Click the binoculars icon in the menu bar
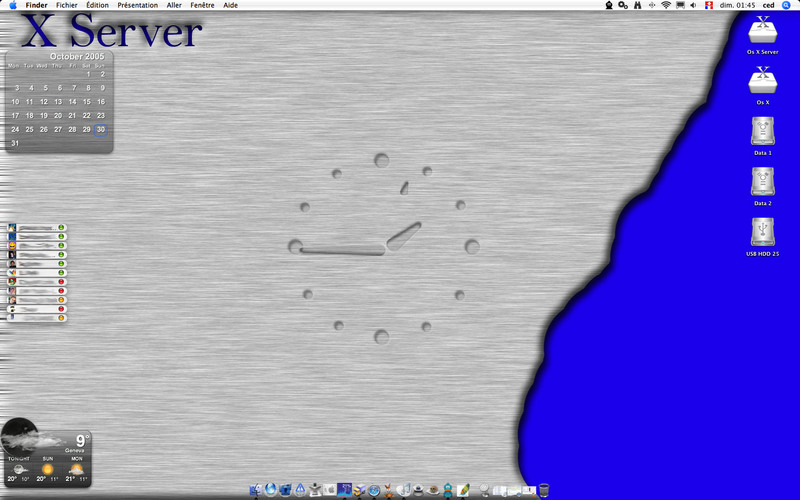Viewport: 800px width, 500px height. coord(637,5)
